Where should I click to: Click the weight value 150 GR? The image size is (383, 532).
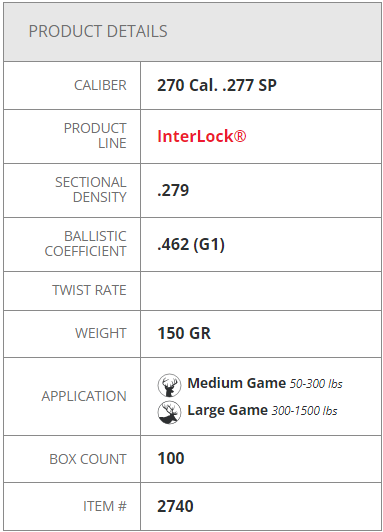[184, 333]
